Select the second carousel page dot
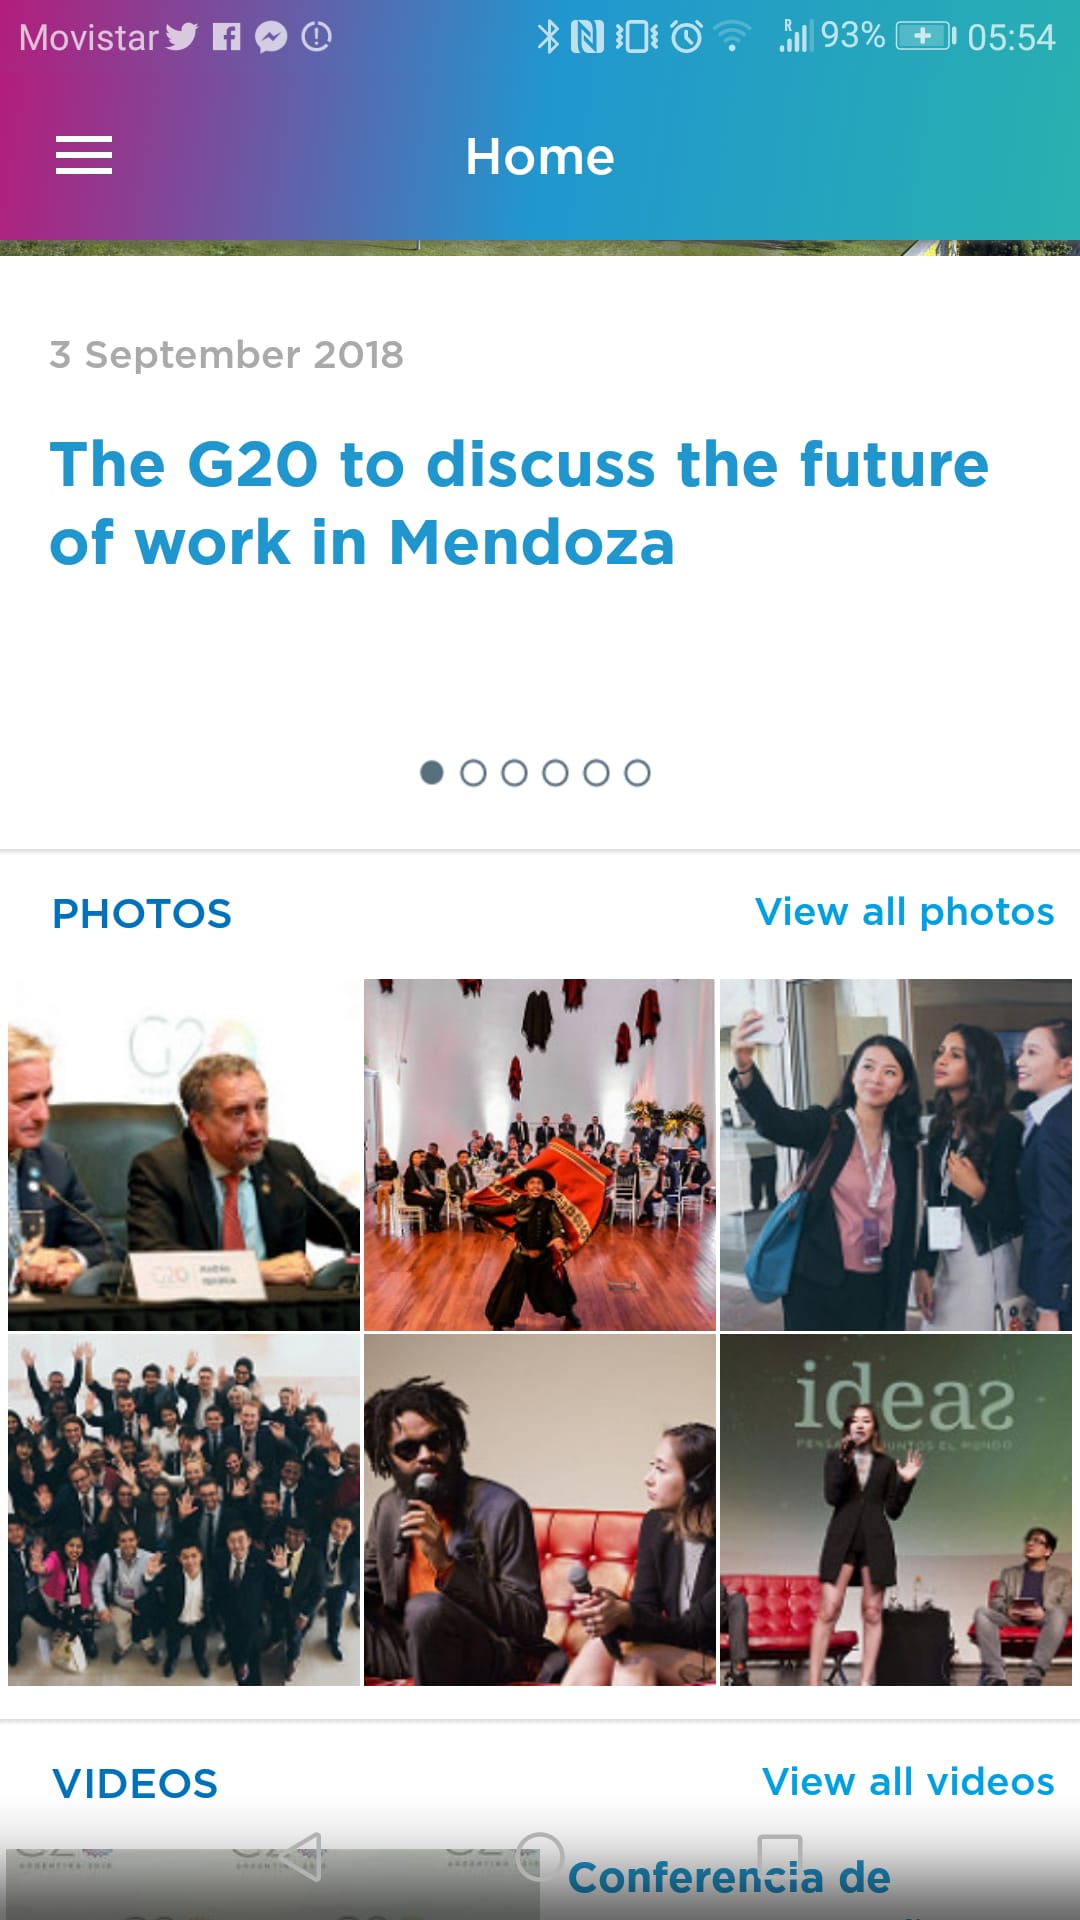 coord(473,773)
